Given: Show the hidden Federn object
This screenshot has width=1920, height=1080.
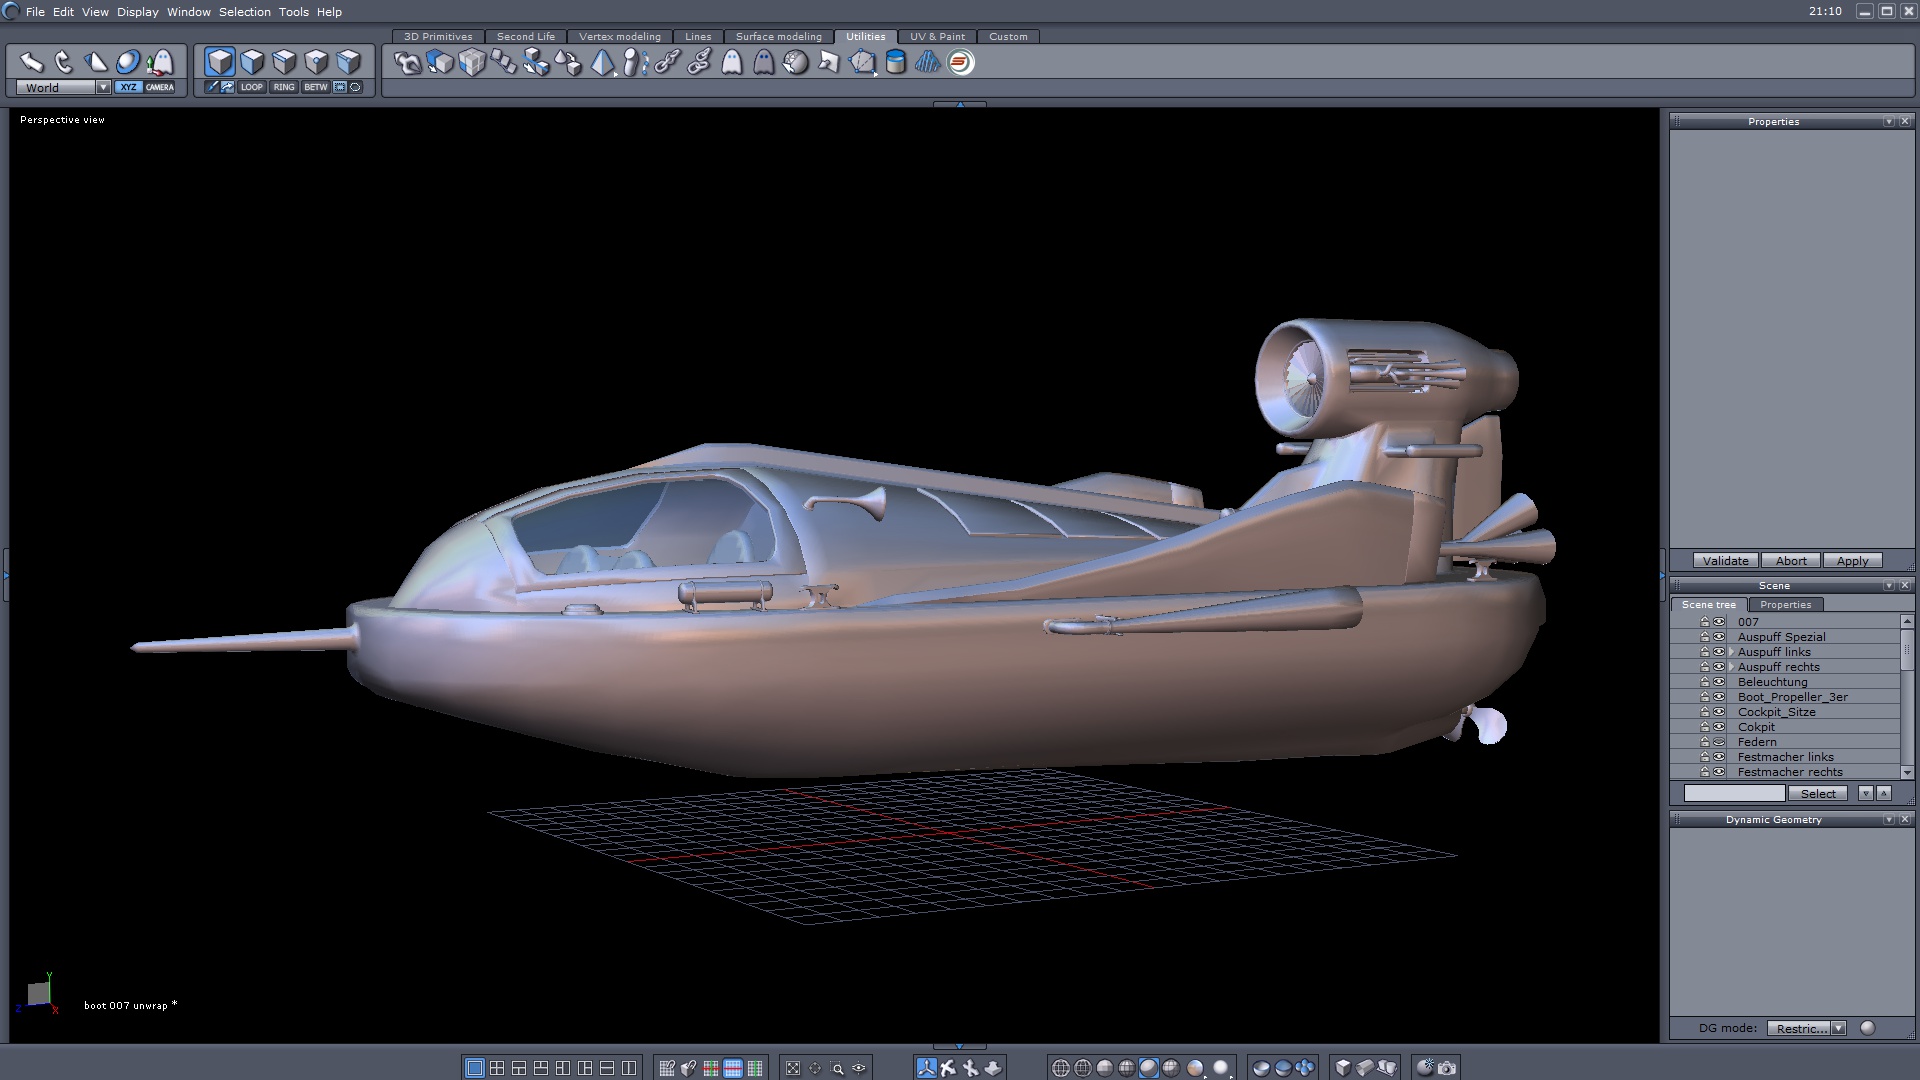Looking at the screenshot, I should click(x=1719, y=742).
